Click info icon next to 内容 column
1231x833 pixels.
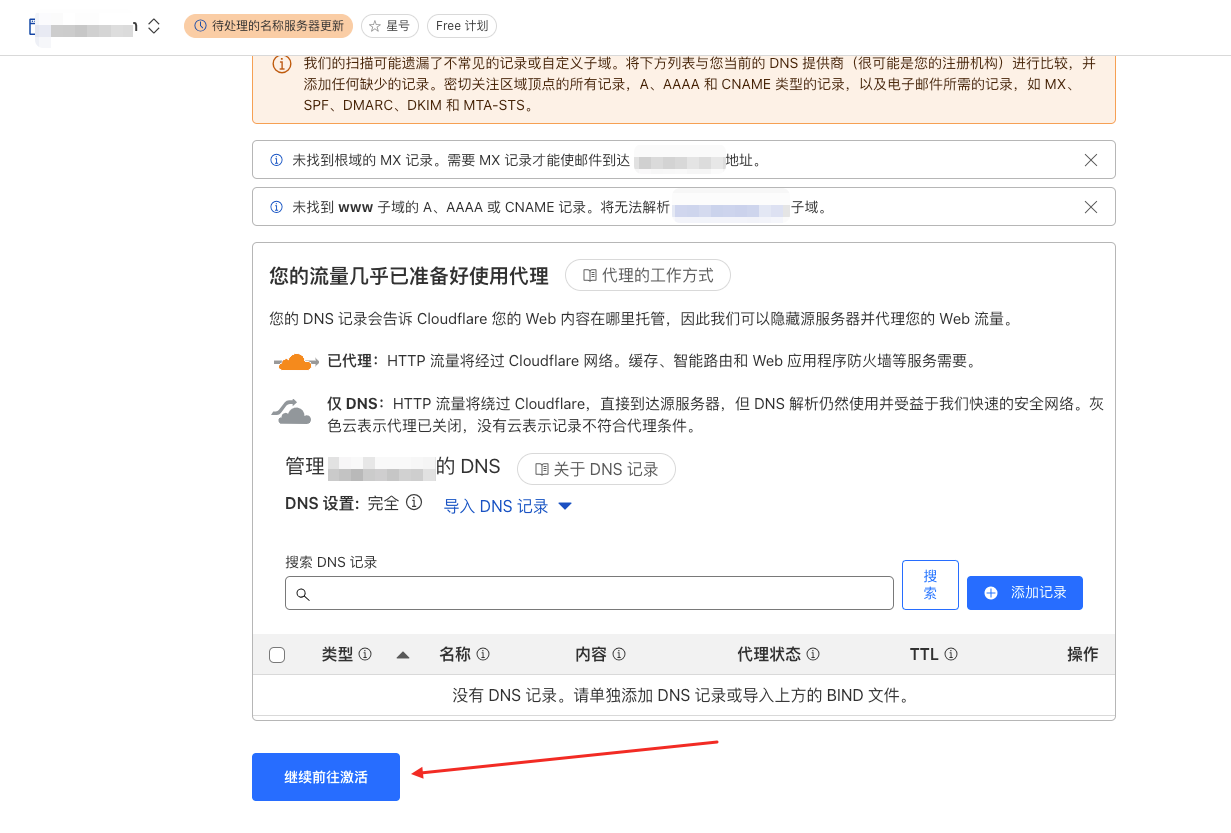[x=619, y=654]
